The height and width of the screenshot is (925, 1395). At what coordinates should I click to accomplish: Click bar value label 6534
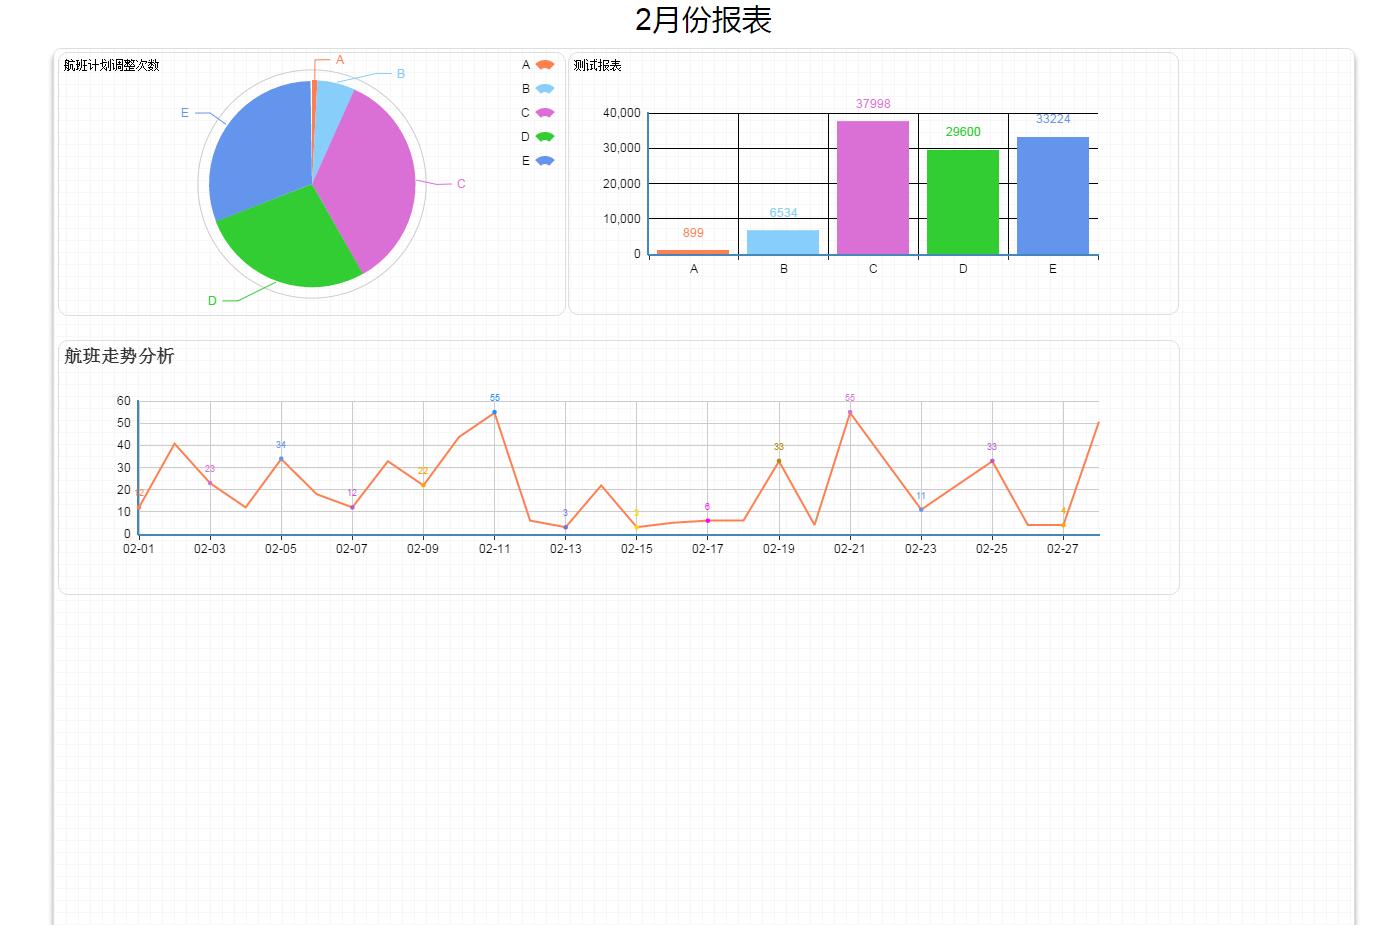783,213
